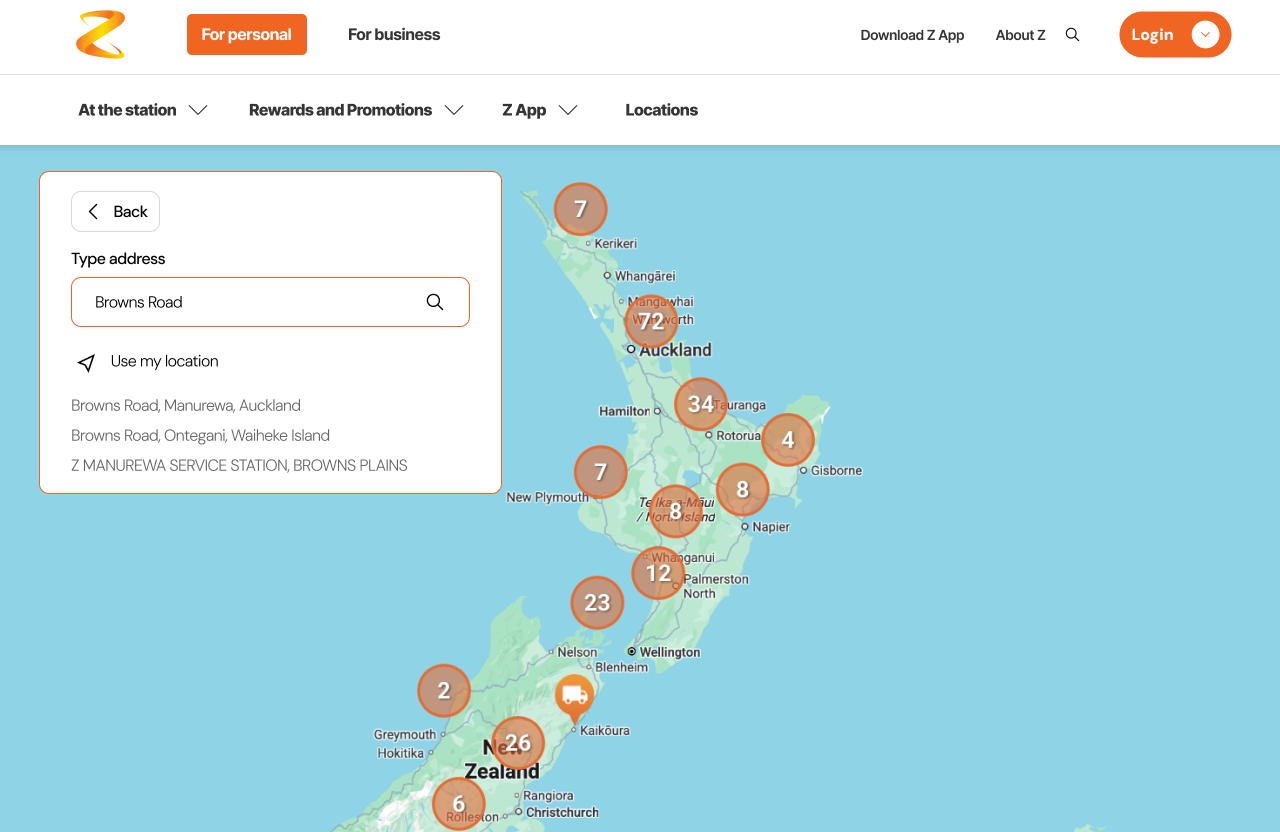Go back using the Back button
The image size is (1280, 832).
click(115, 212)
